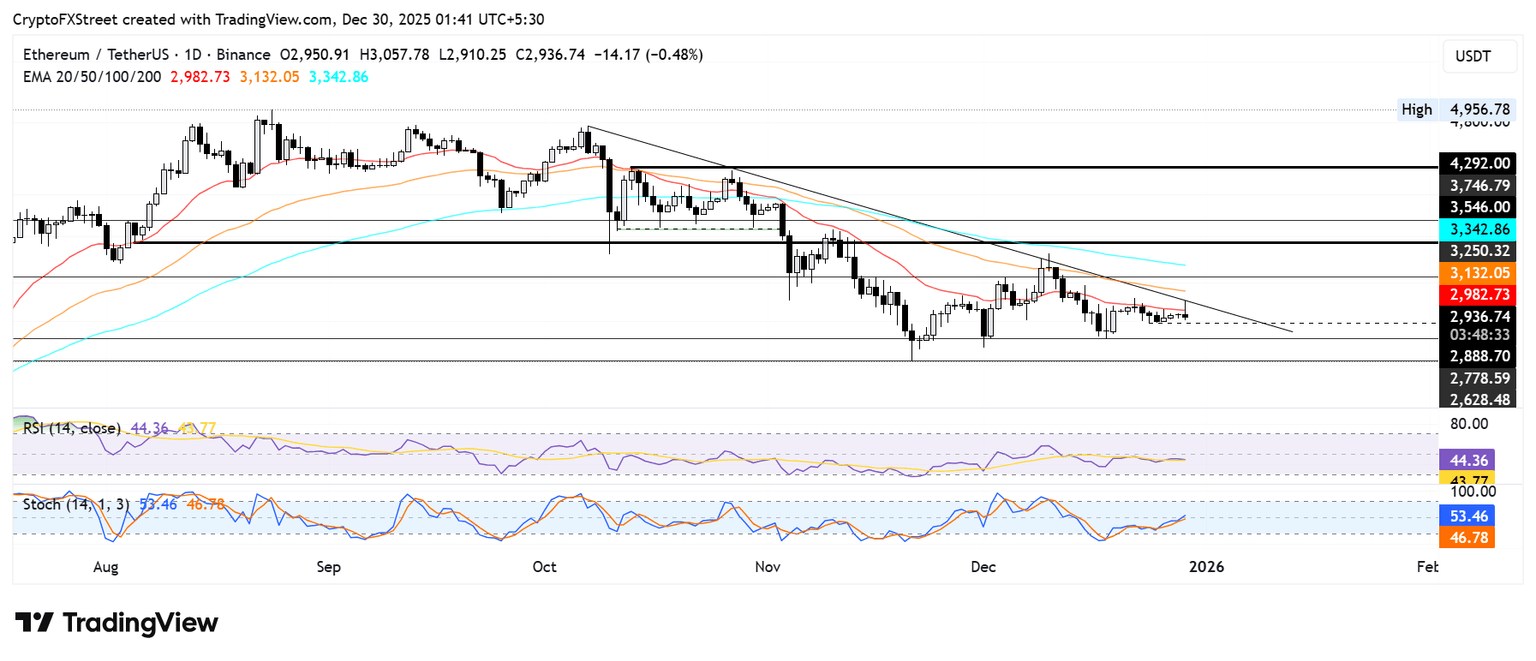Click the cyan EMA value 3,342.86 in legend
The image size is (1536, 661).
(335, 76)
